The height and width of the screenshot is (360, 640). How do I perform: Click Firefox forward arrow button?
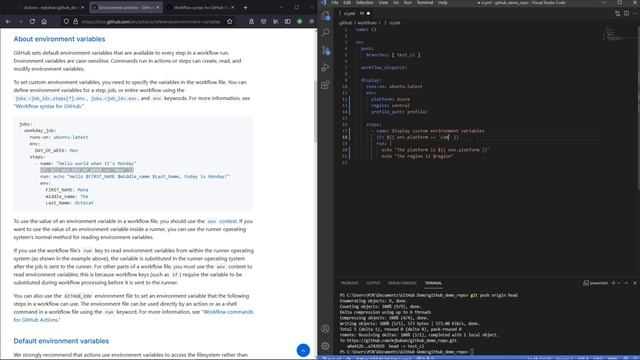[x=20, y=21]
